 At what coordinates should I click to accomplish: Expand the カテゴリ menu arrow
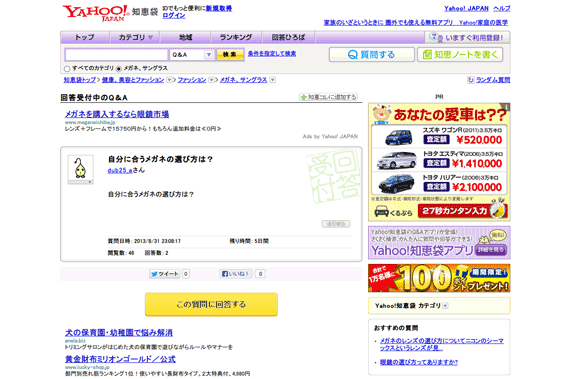(x=150, y=37)
